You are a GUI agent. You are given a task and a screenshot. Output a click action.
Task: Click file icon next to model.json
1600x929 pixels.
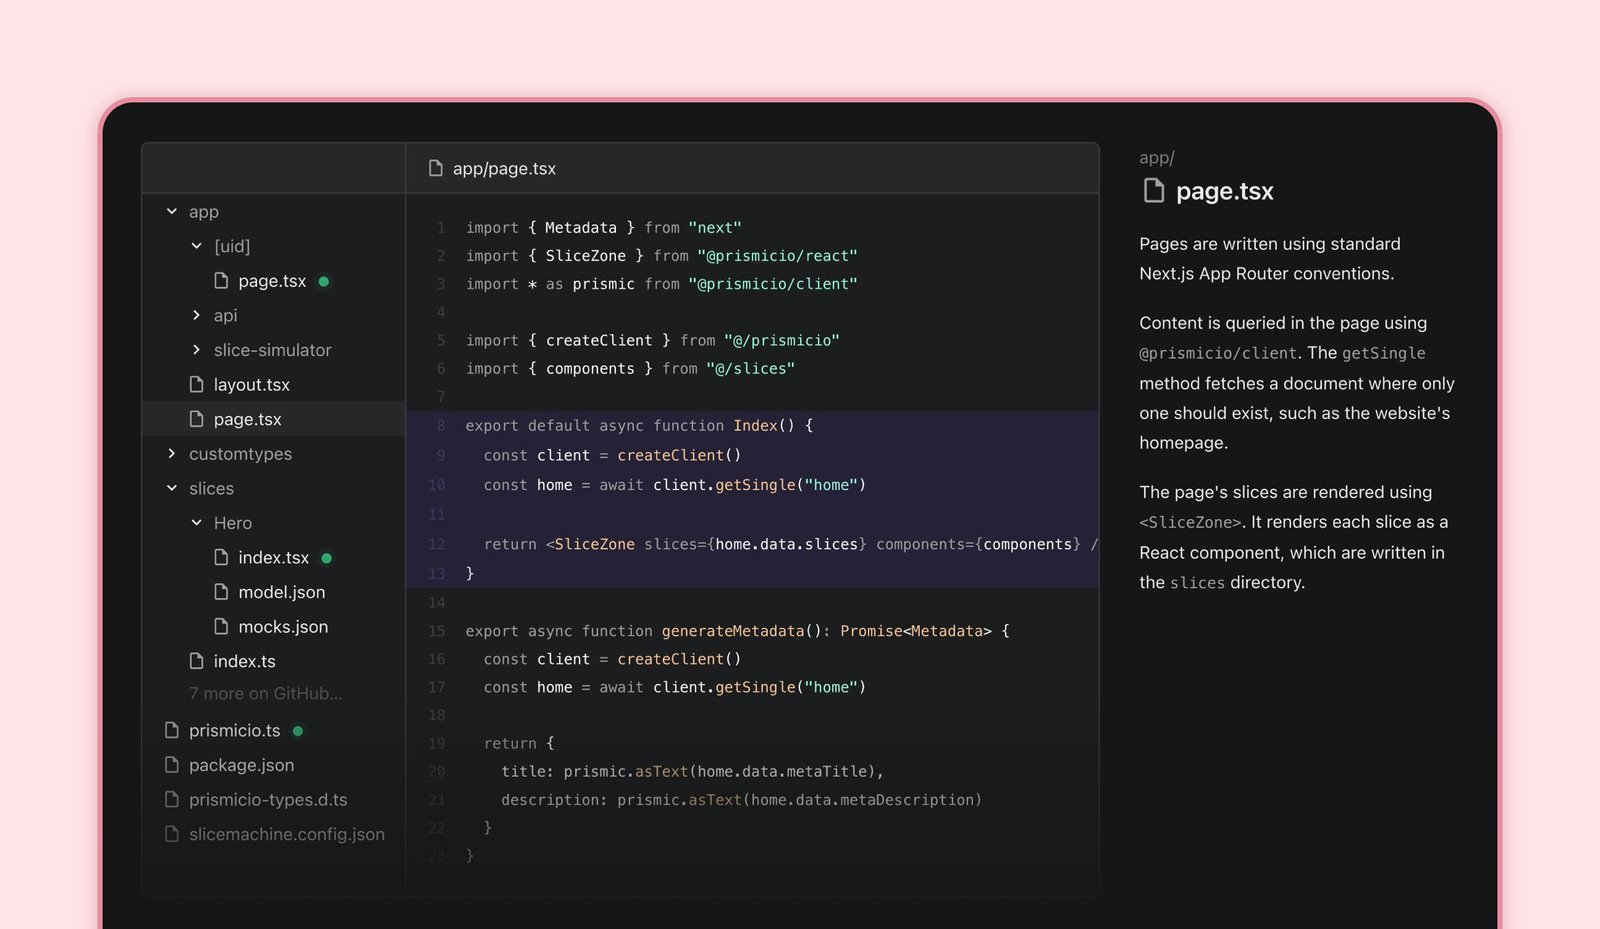point(221,592)
